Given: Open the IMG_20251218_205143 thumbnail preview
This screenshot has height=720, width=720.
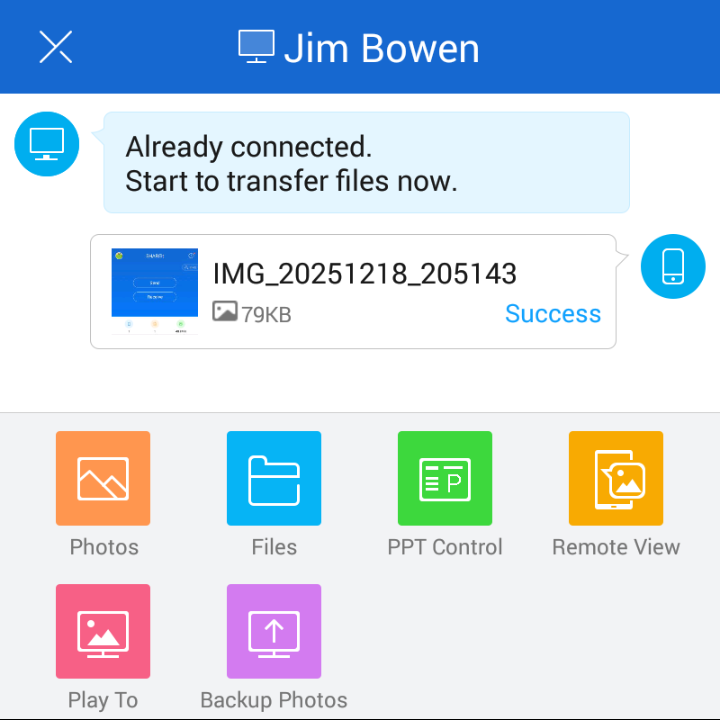Looking at the screenshot, I should (x=155, y=291).
